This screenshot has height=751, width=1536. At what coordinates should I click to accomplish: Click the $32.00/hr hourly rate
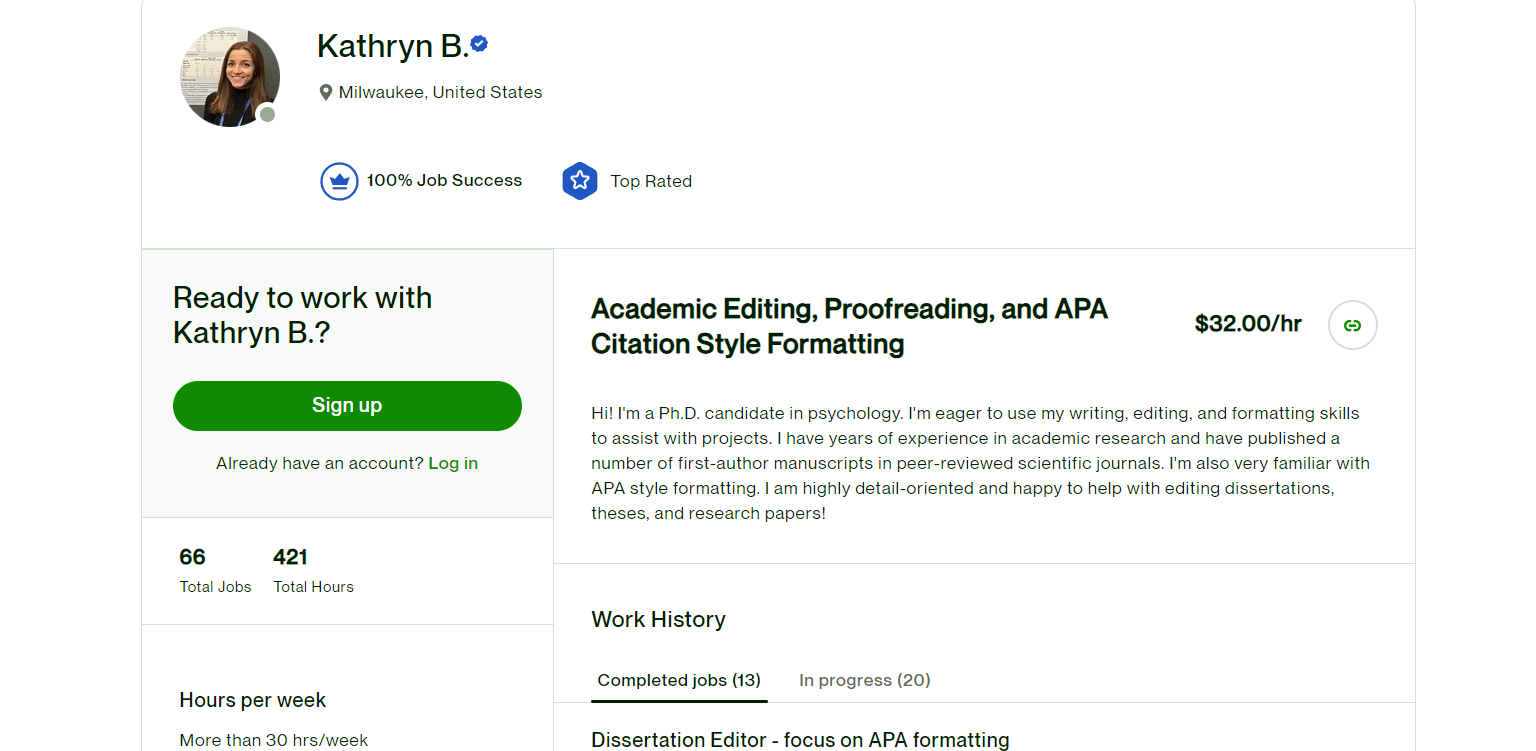(1248, 324)
